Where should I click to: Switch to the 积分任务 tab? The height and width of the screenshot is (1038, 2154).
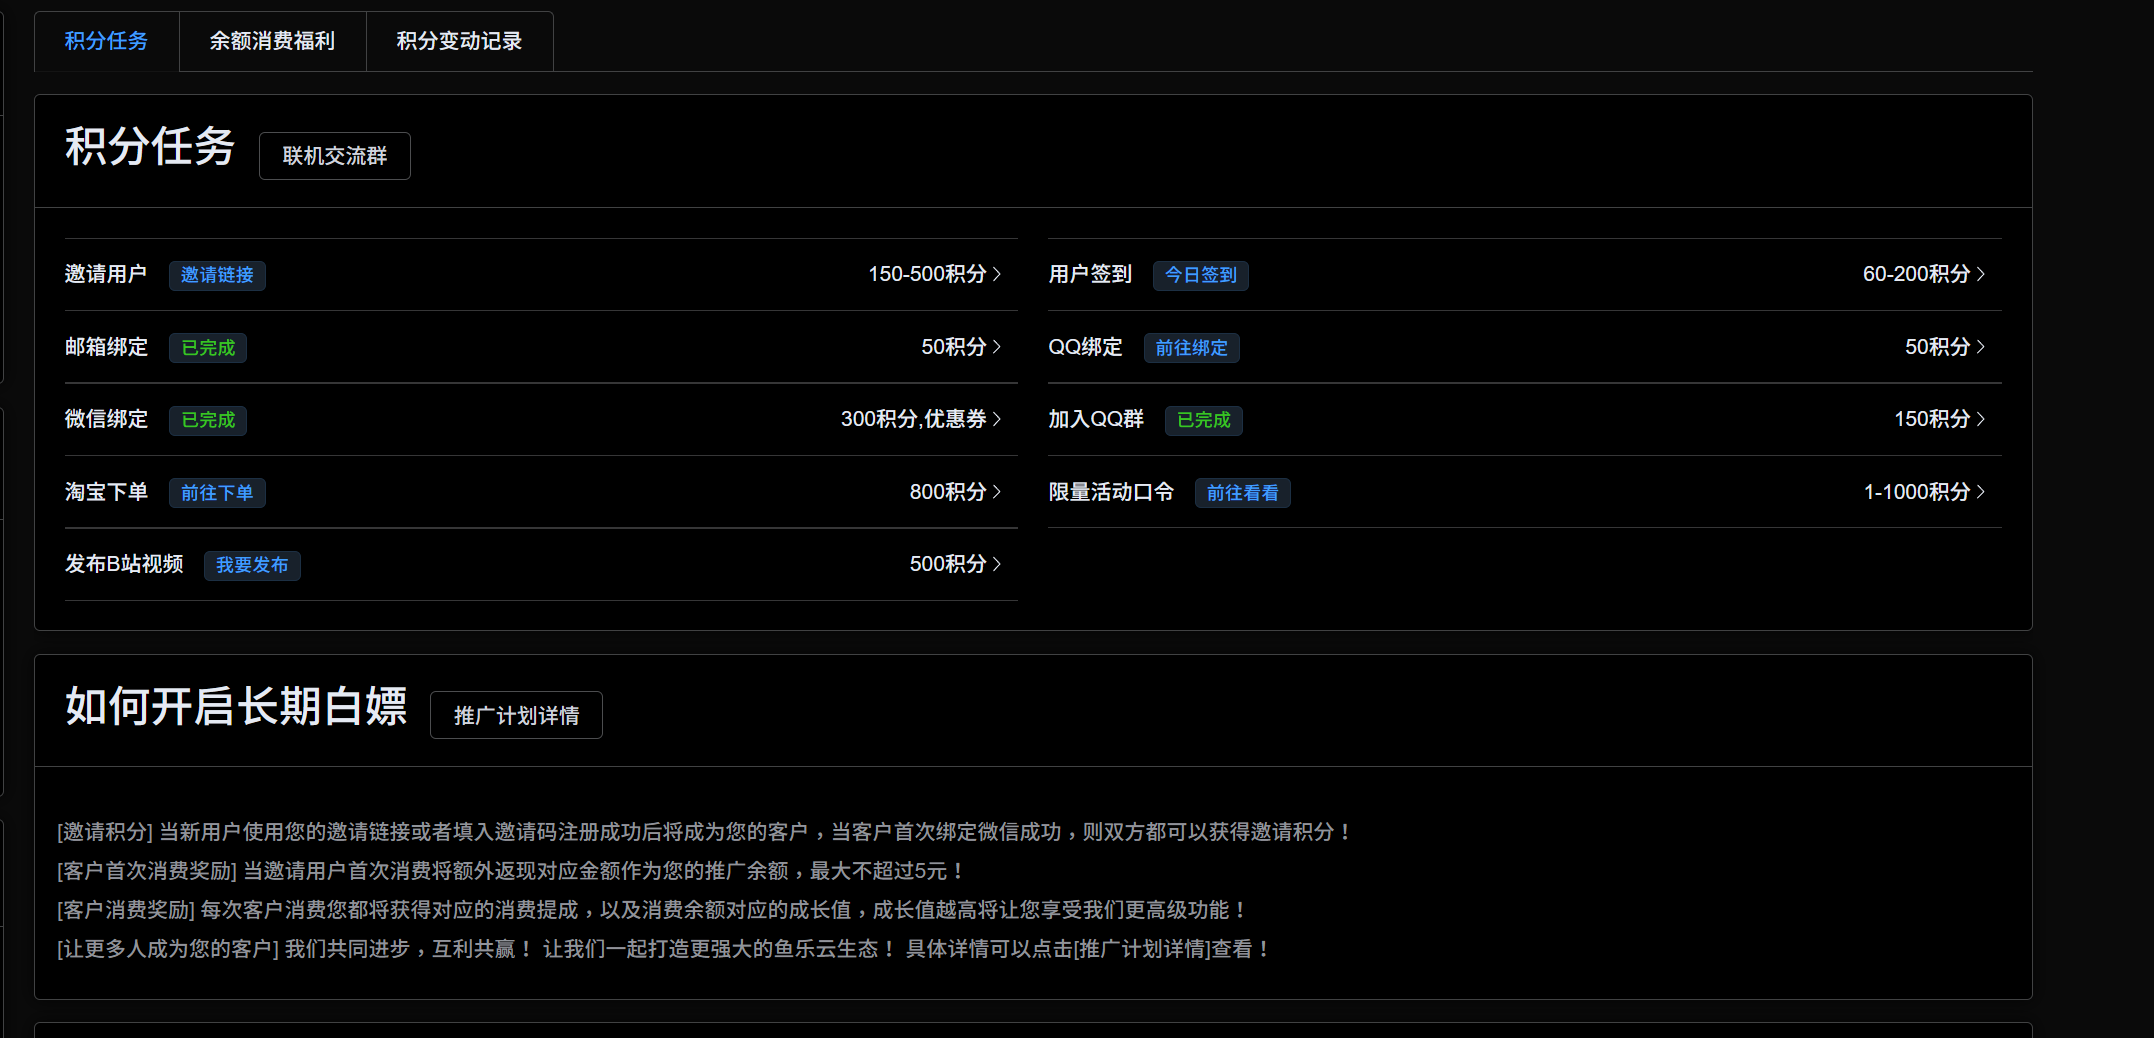point(106,41)
